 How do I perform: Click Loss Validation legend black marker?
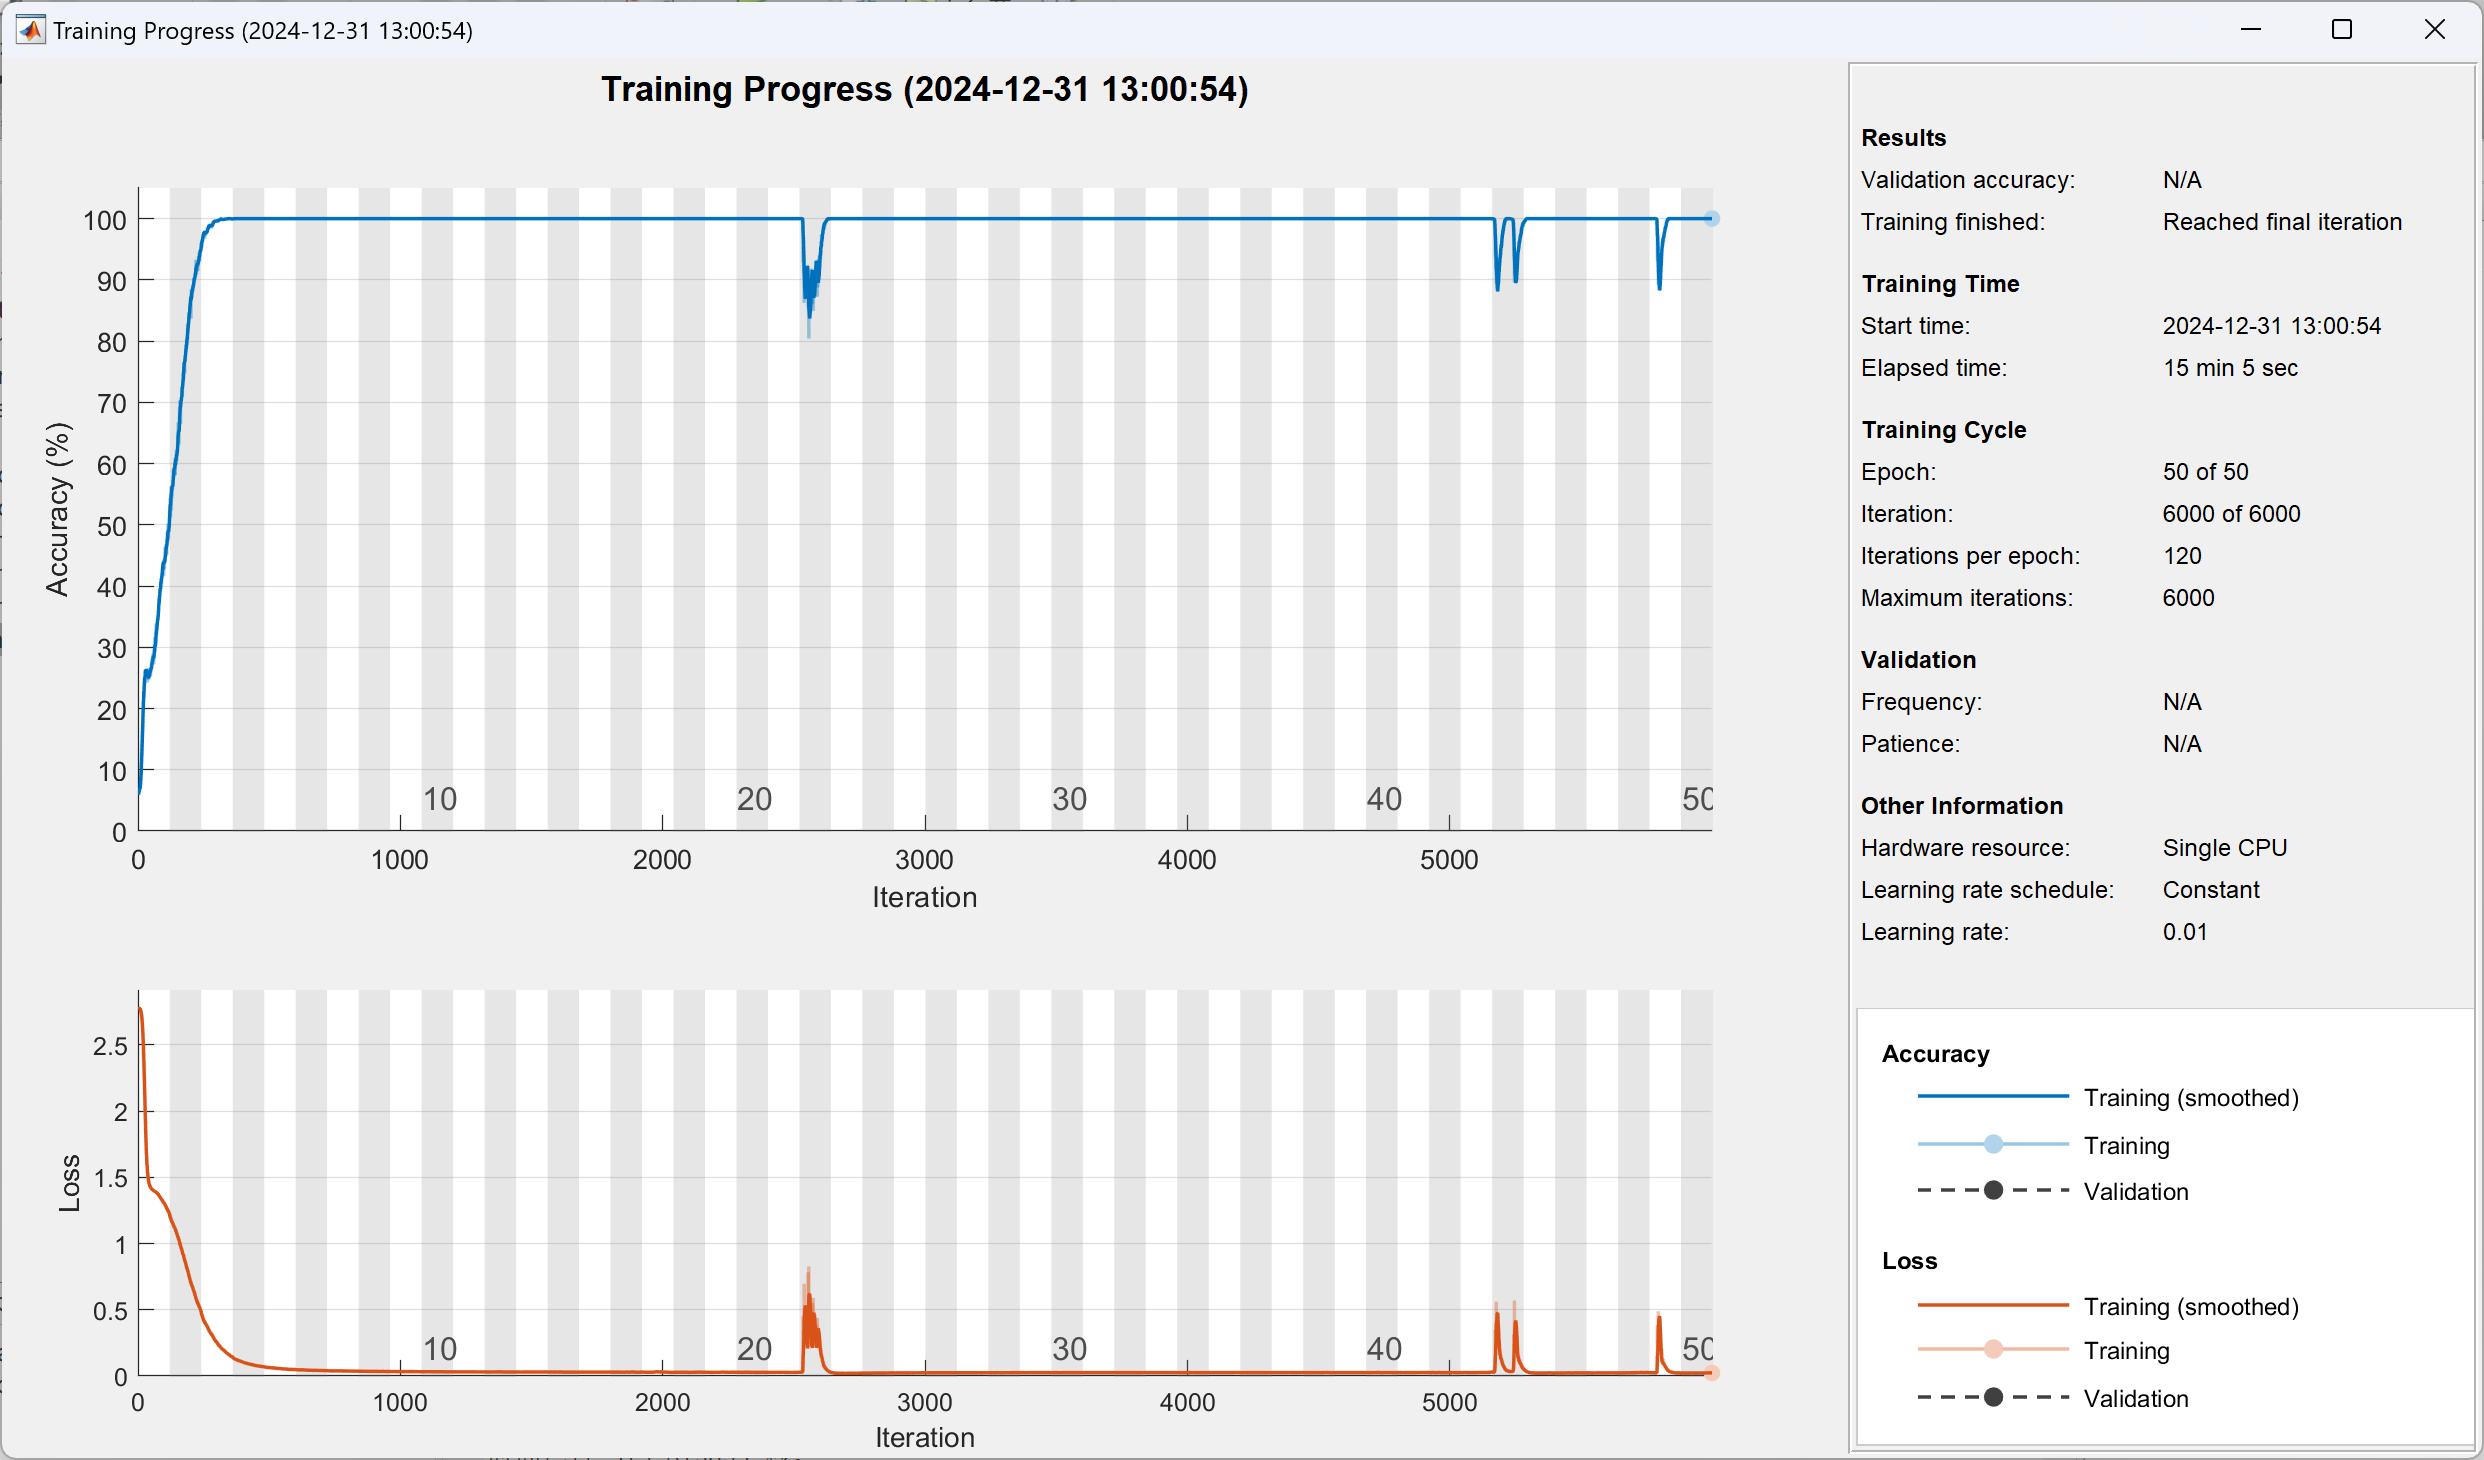click(1992, 1397)
